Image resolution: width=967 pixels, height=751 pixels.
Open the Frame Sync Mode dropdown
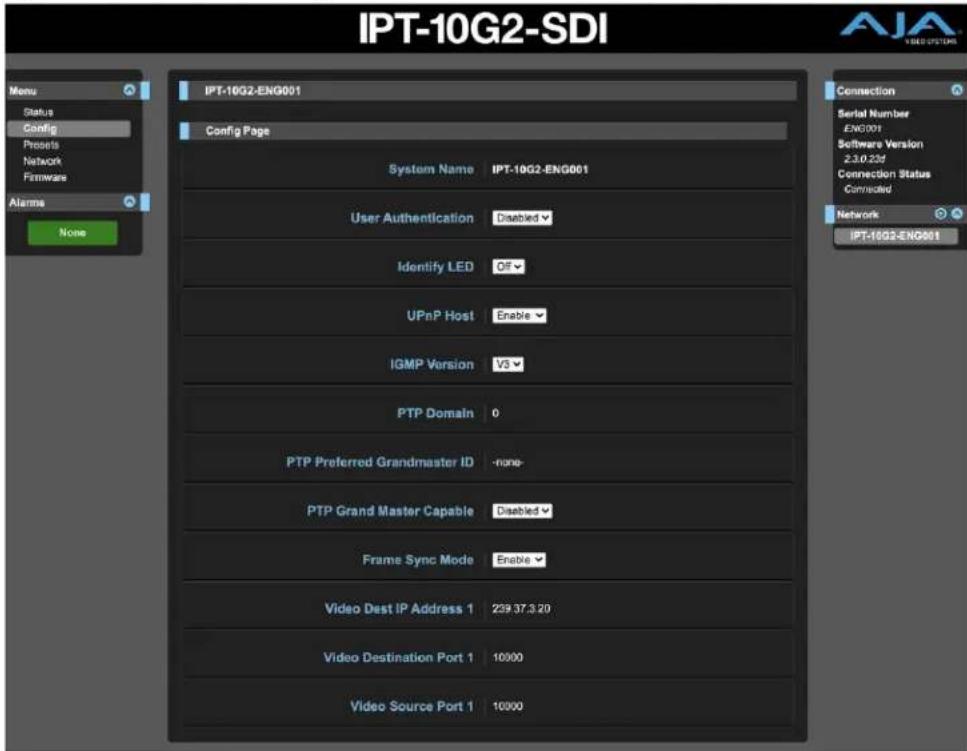point(519,560)
